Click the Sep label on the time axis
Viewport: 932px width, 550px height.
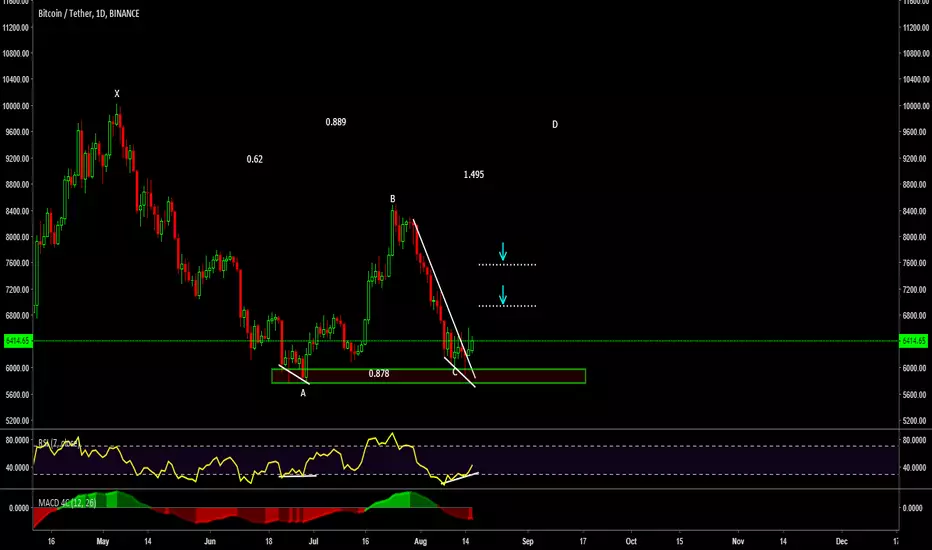tap(528, 541)
